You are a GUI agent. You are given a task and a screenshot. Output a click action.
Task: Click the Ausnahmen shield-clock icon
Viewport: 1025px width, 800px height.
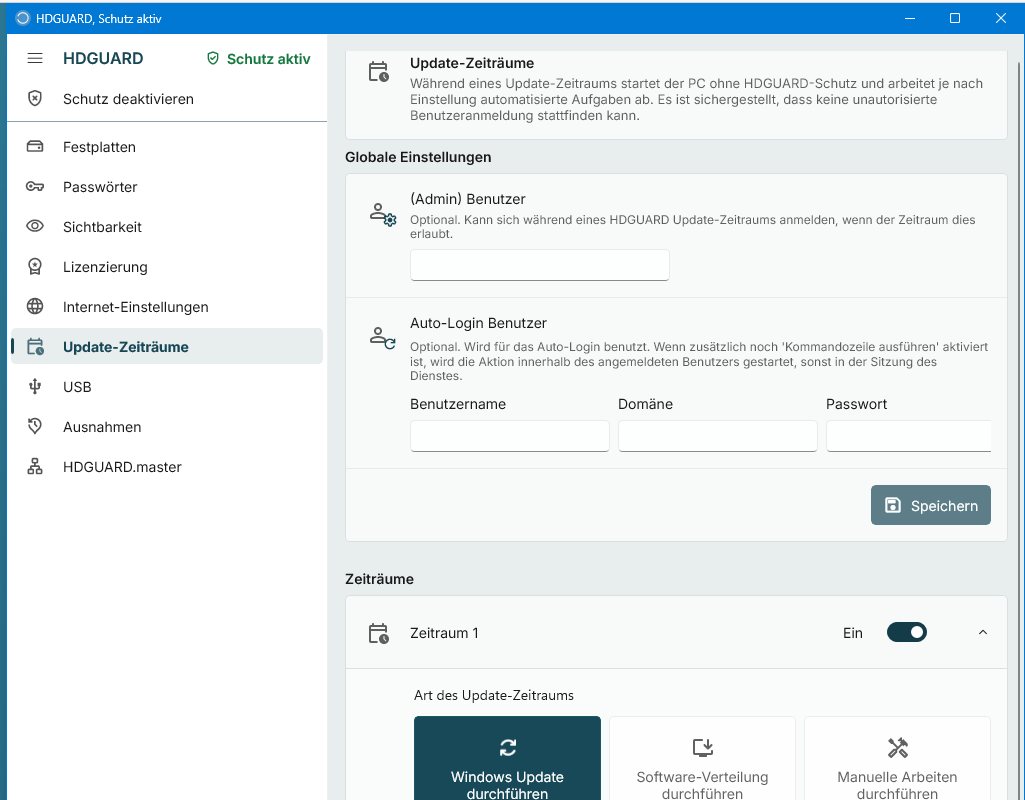(x=35, y=426)
